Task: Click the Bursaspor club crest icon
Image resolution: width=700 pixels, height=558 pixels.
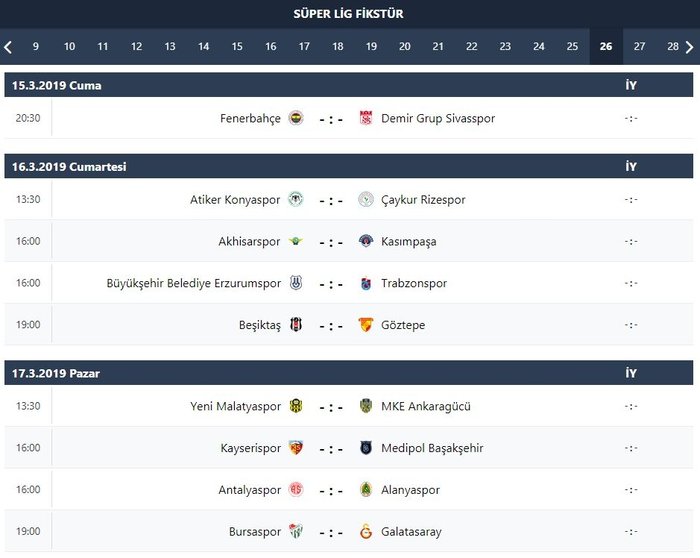Action: coord(296,532)
